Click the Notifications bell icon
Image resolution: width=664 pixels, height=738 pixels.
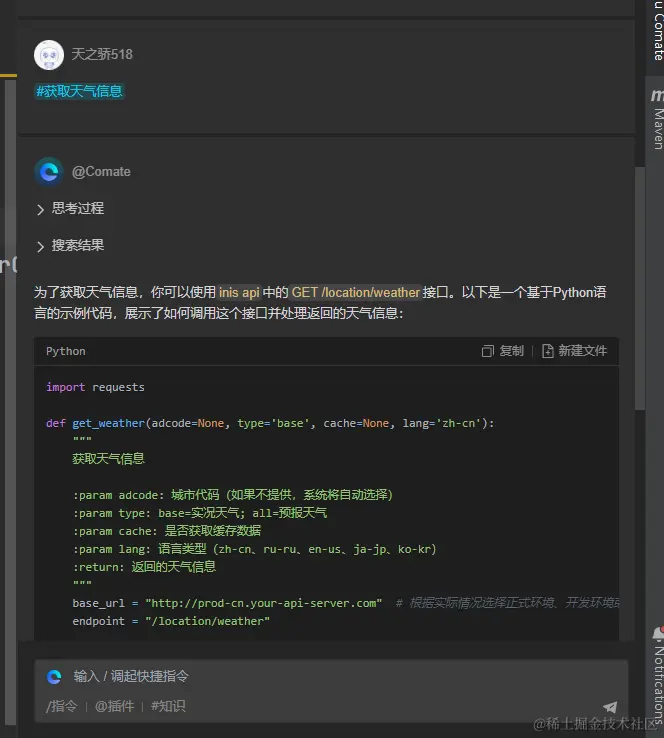coord(658,634)
